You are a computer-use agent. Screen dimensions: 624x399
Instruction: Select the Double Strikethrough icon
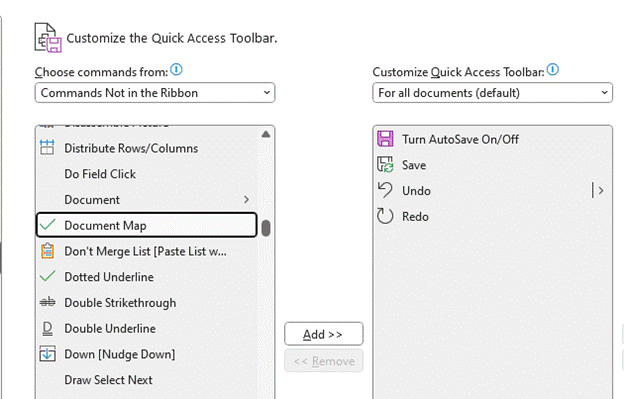(x=47, y=302)
